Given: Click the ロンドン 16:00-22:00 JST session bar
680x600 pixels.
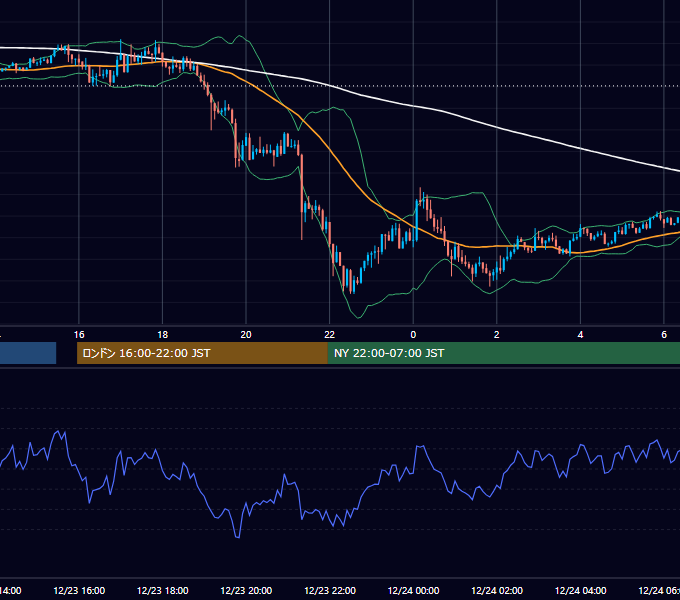Looking at the screenshot, I should click(202, 353).
